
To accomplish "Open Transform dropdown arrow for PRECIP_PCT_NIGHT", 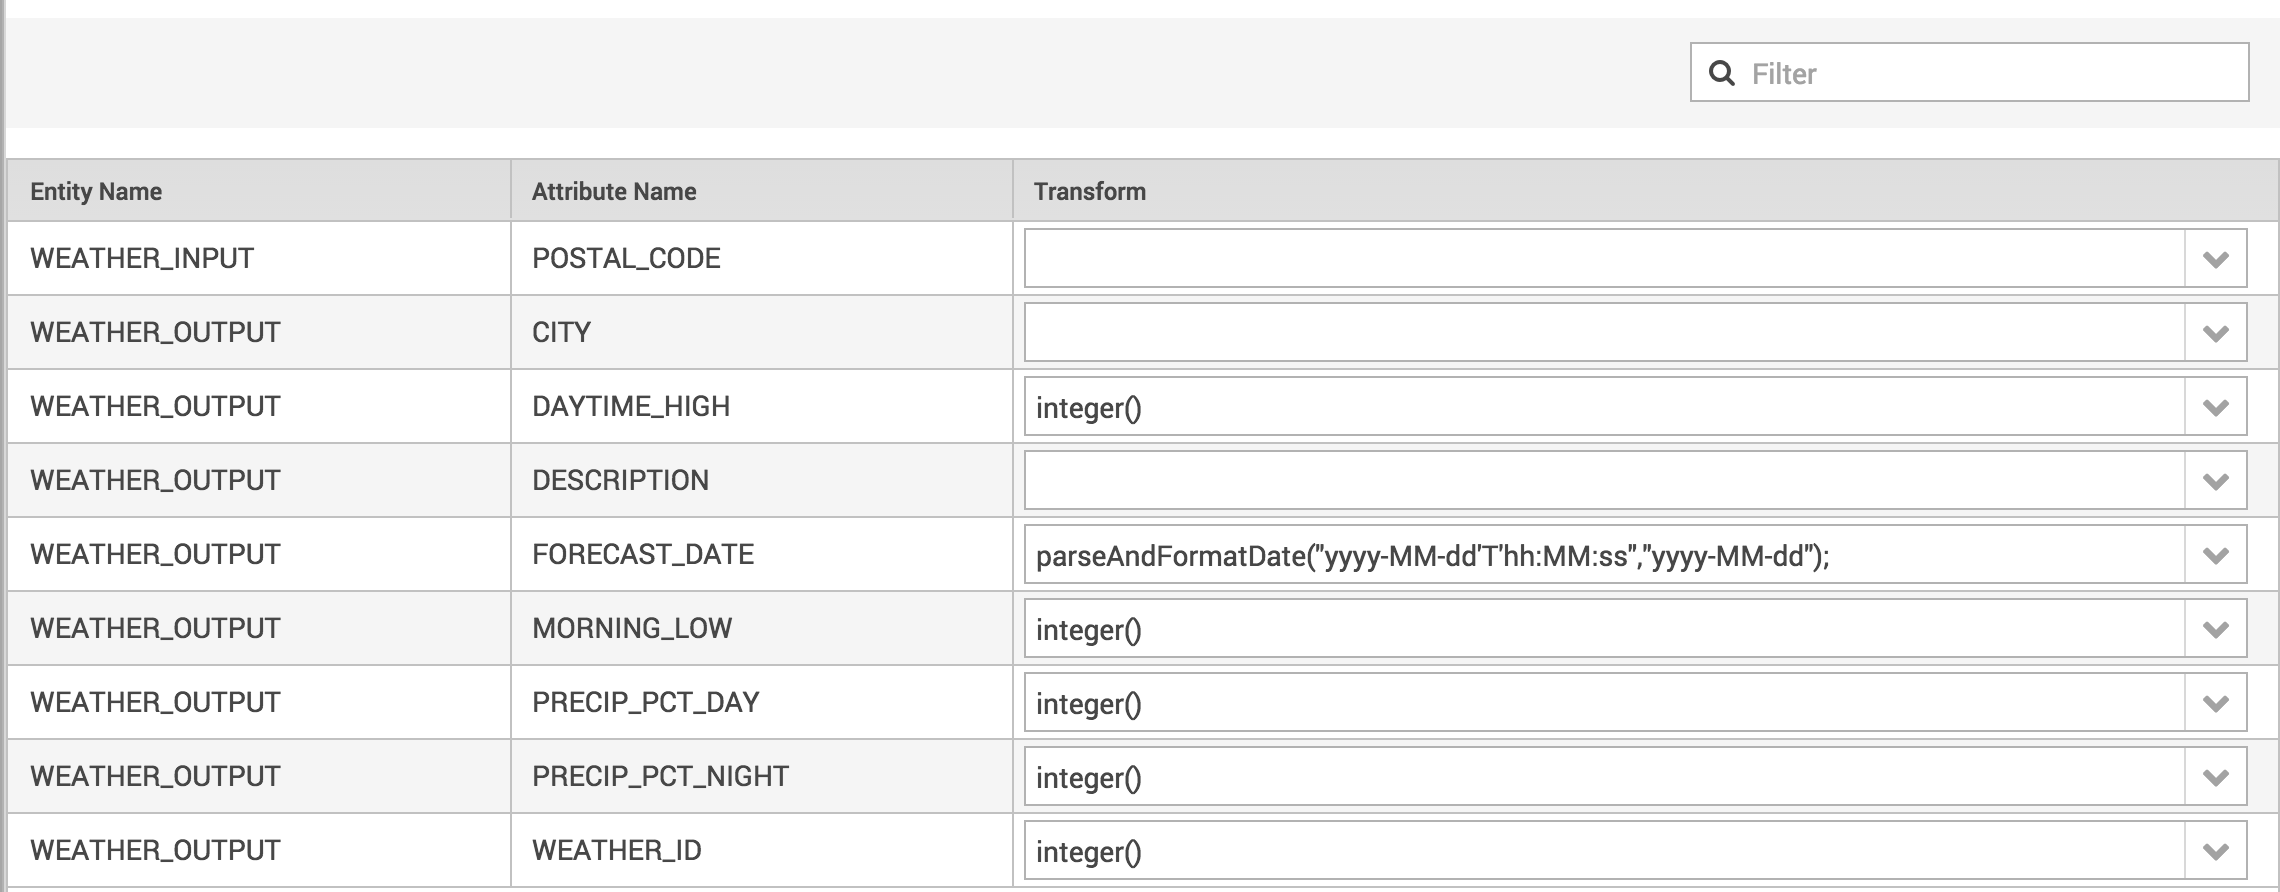I will pyautogui.click(x=2216, y=777).
